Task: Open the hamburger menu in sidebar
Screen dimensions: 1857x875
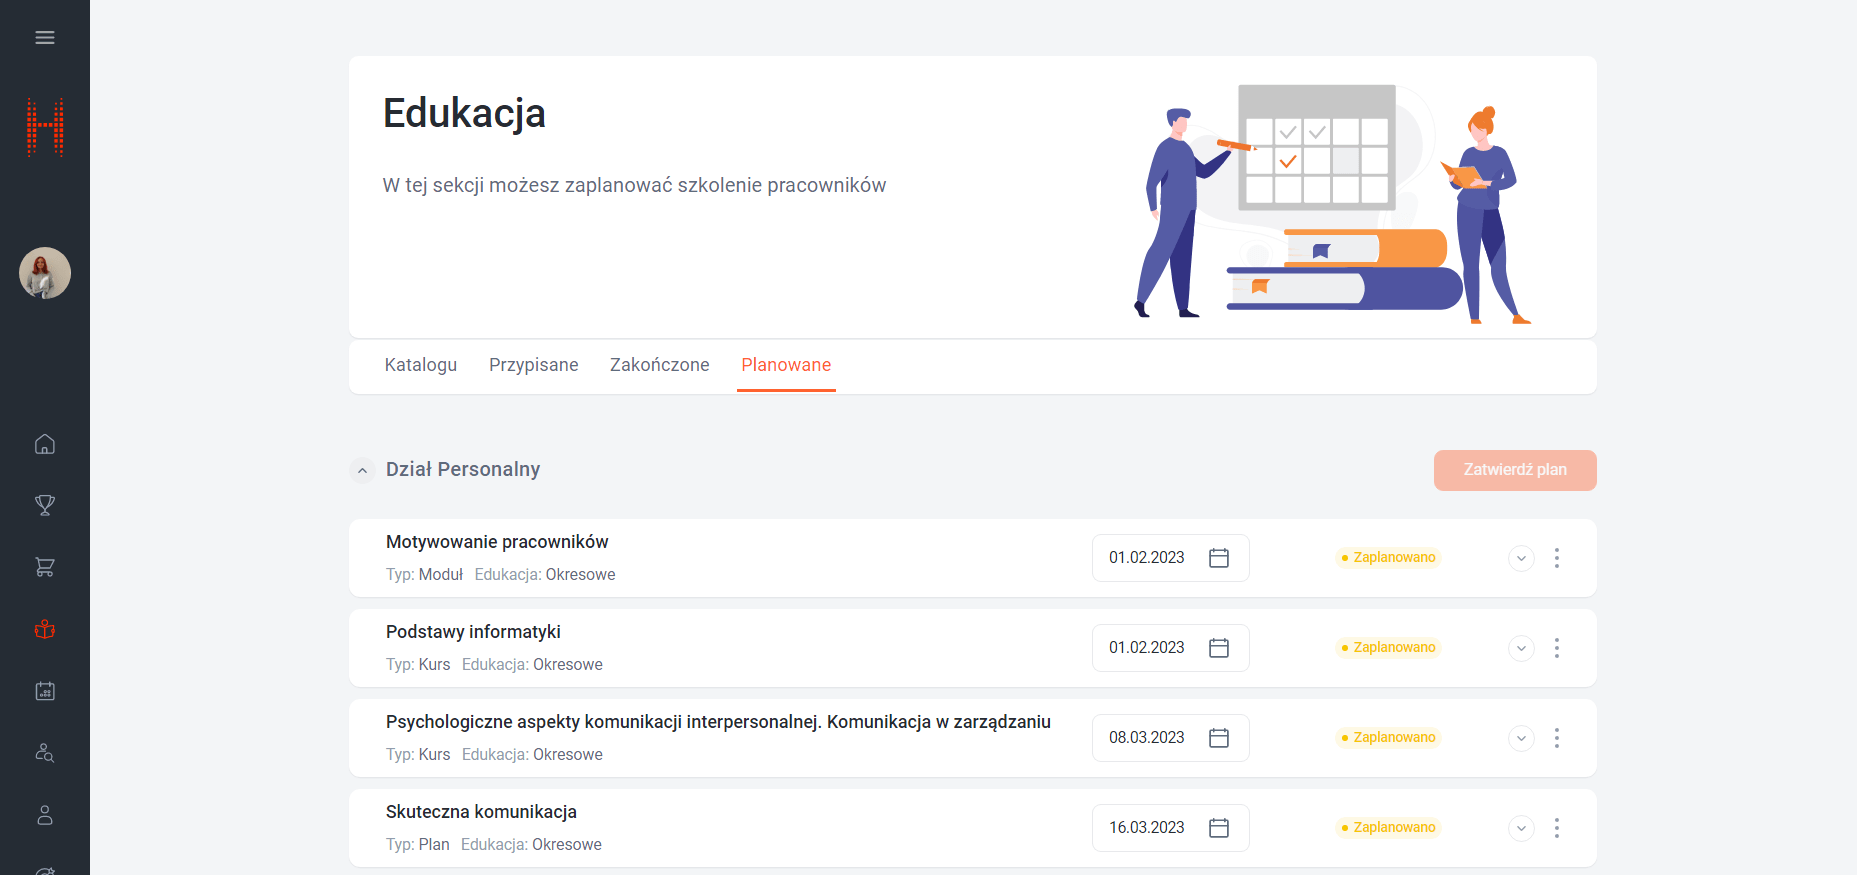Action: coord(45,38)
